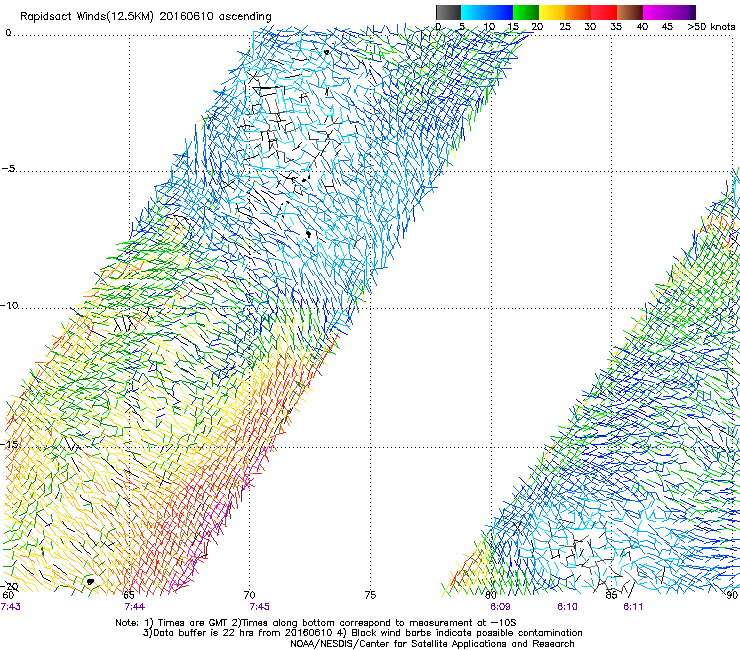
Task: Click the gray 0-5 knots legend swatch
Action: (x=448, y=12)
